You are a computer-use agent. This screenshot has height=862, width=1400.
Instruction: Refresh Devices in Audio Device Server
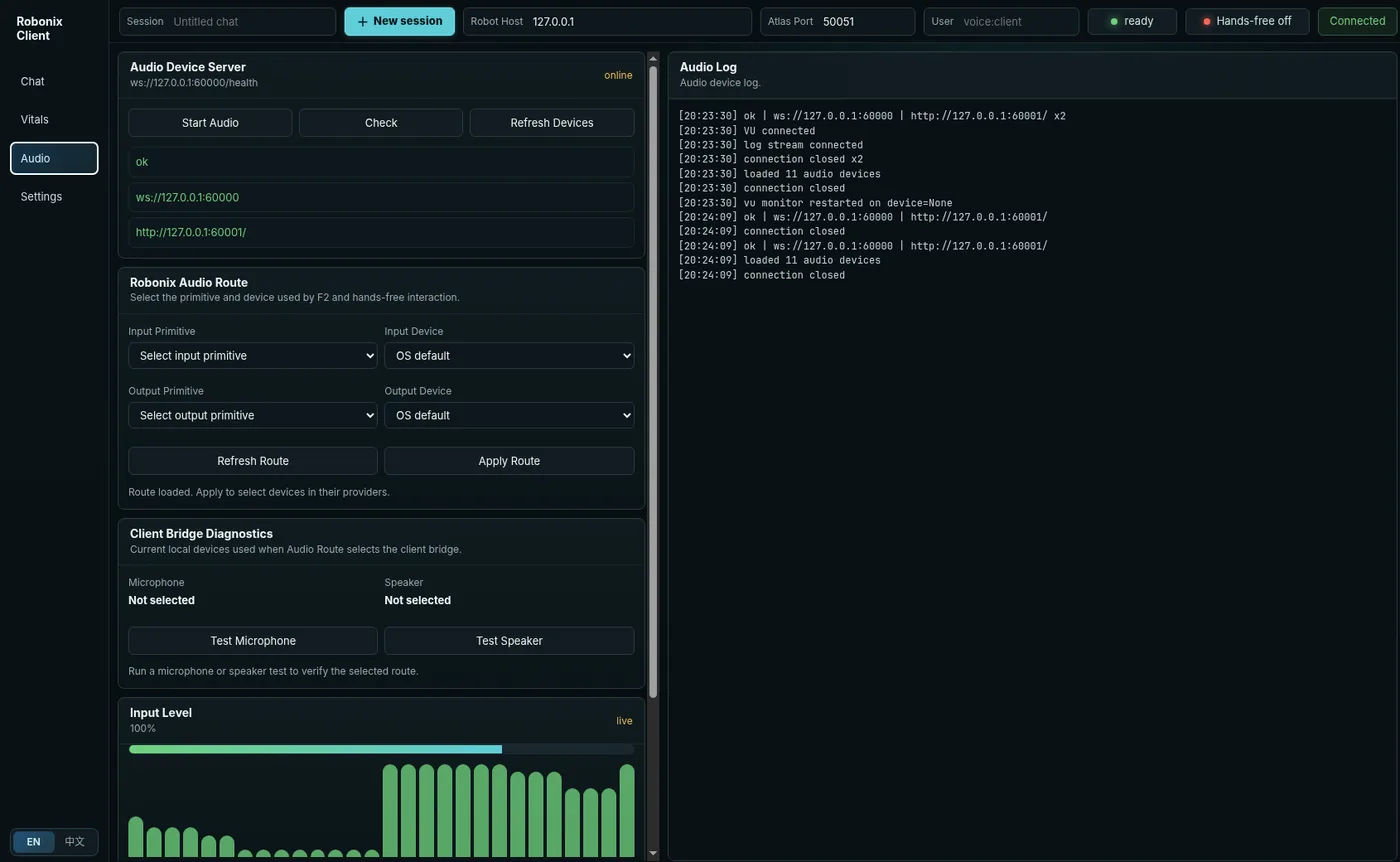point(552,123)
